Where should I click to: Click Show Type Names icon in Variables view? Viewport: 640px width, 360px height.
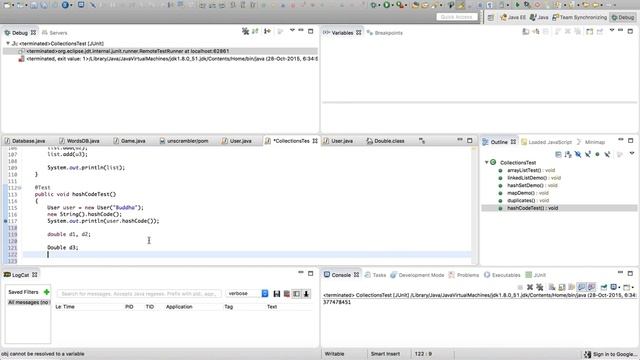[526, 31]
